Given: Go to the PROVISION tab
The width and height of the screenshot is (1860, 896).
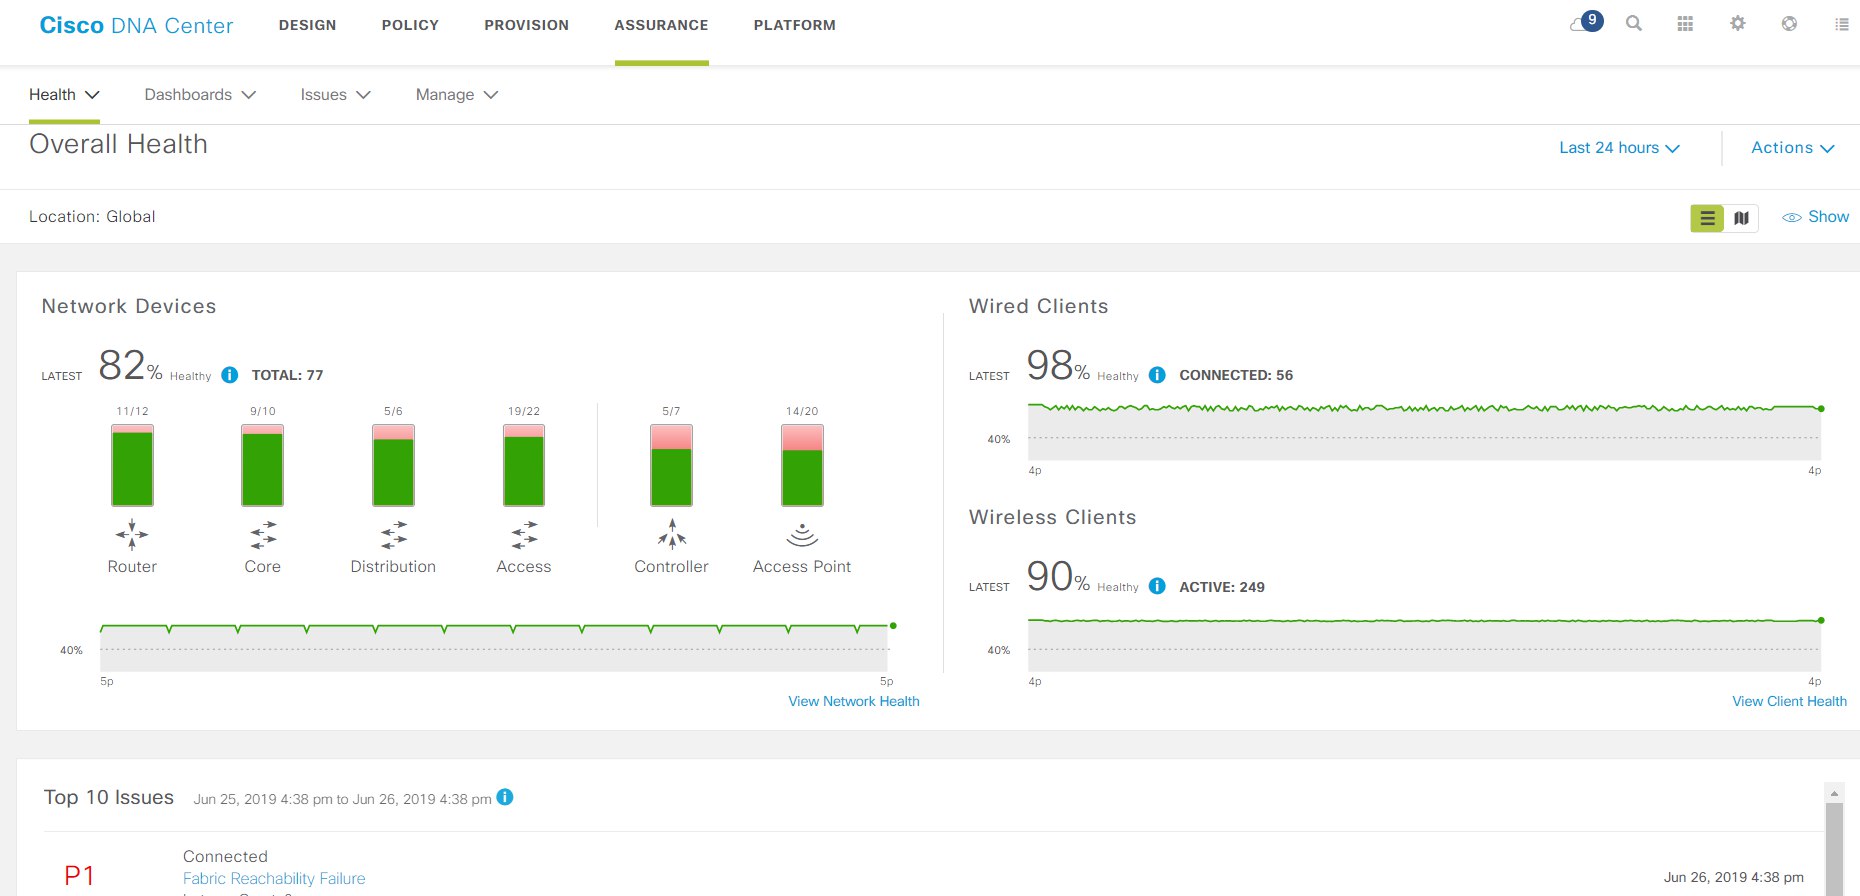Looking at the screenshot, I should (x=526, y=25).
